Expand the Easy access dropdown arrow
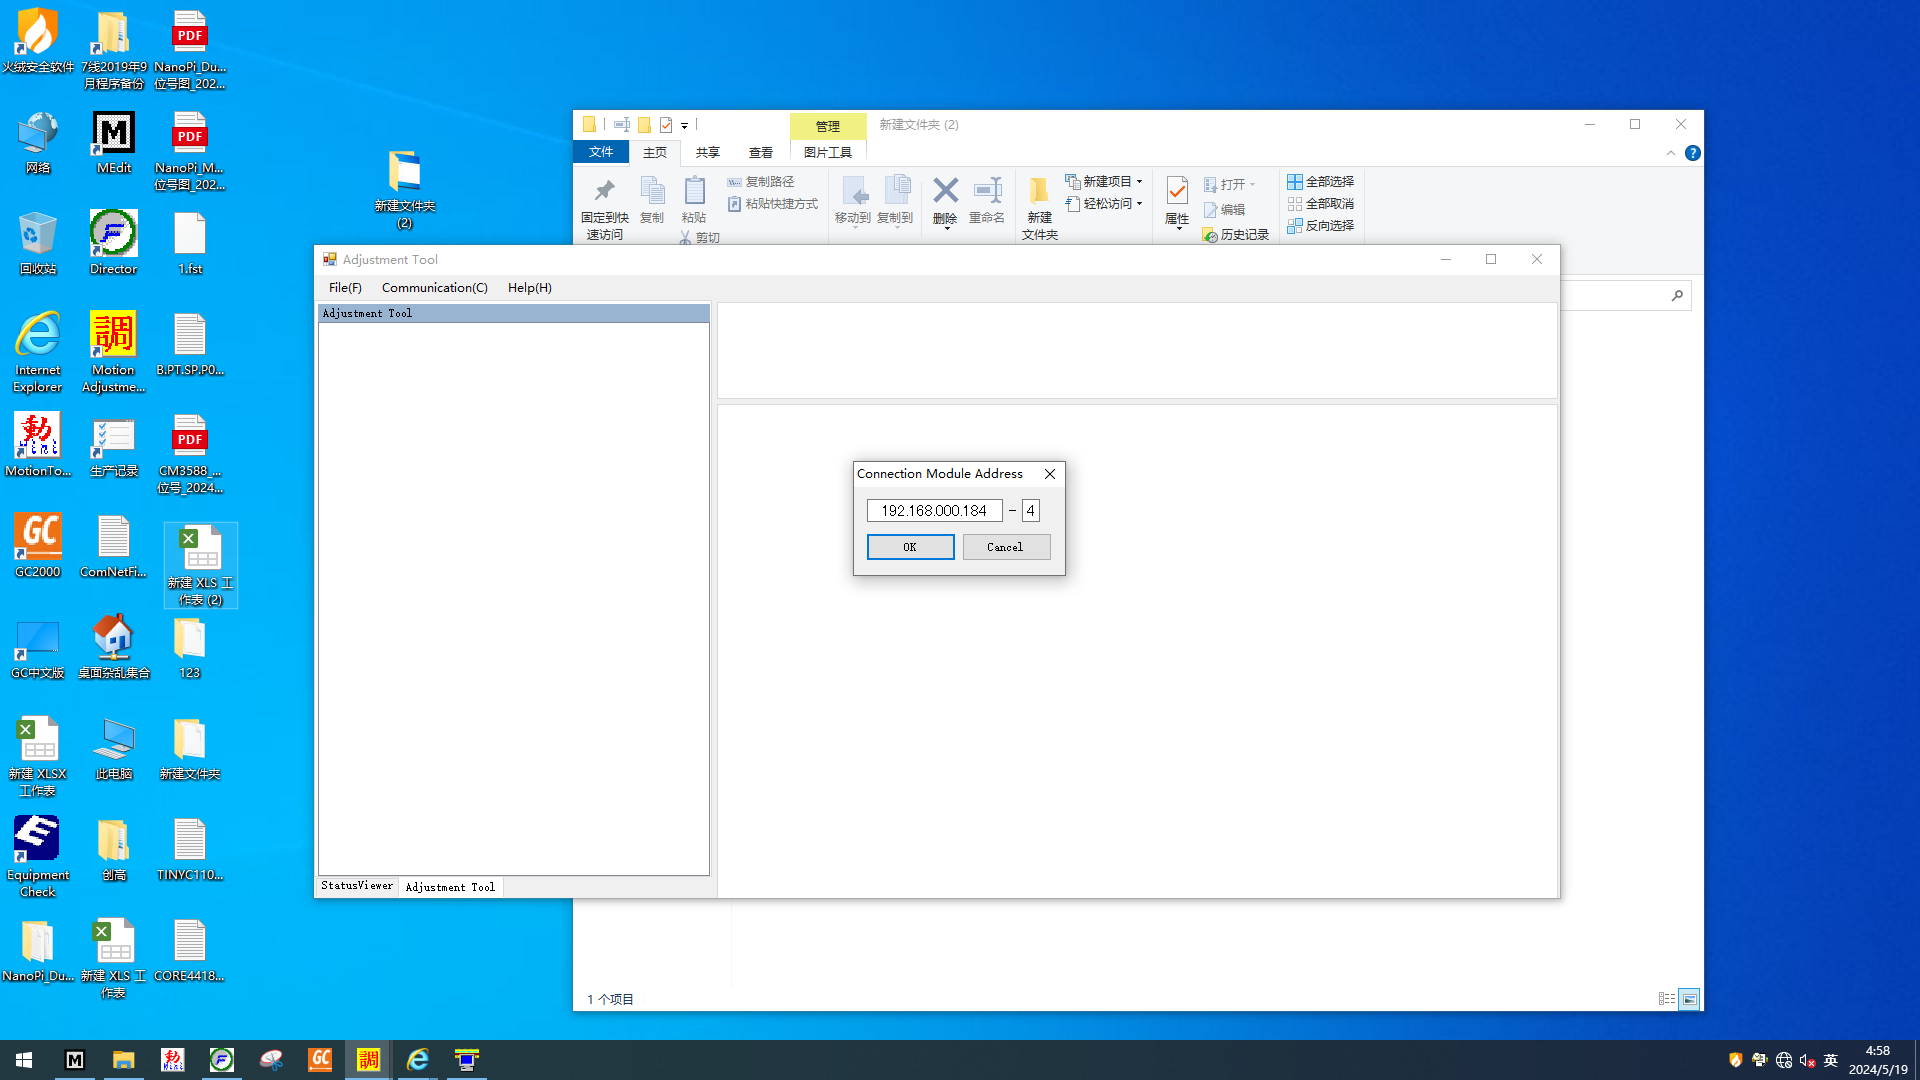 [1139, 204]
